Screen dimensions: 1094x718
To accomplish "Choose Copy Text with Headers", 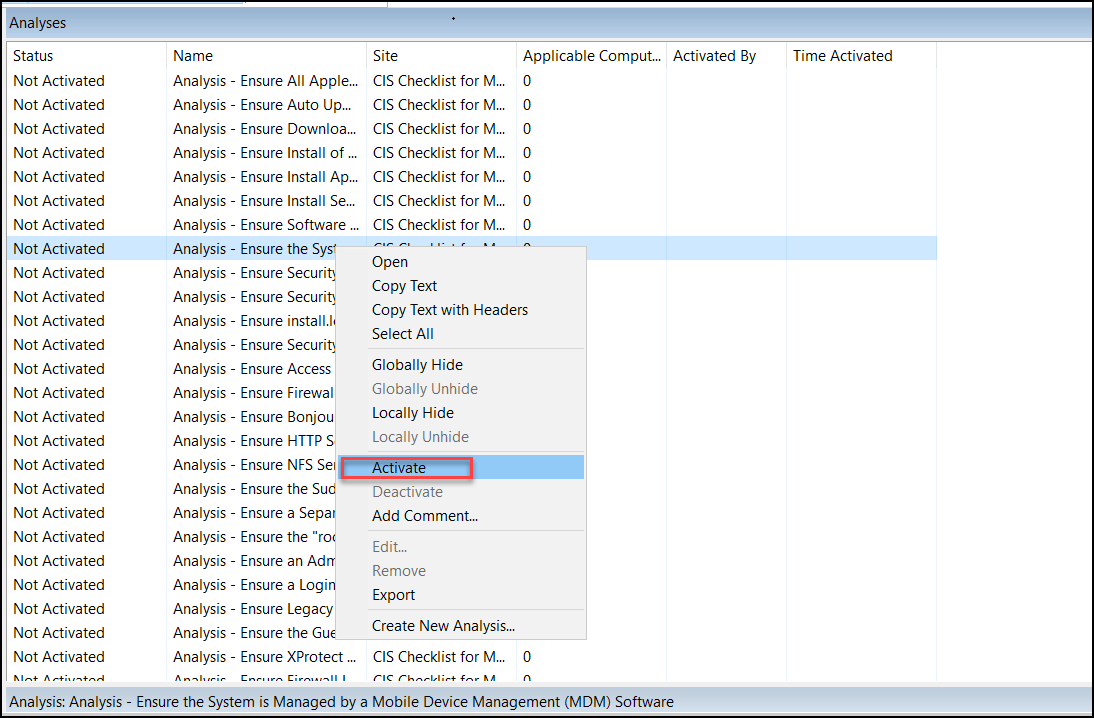I will pos(450,309).
